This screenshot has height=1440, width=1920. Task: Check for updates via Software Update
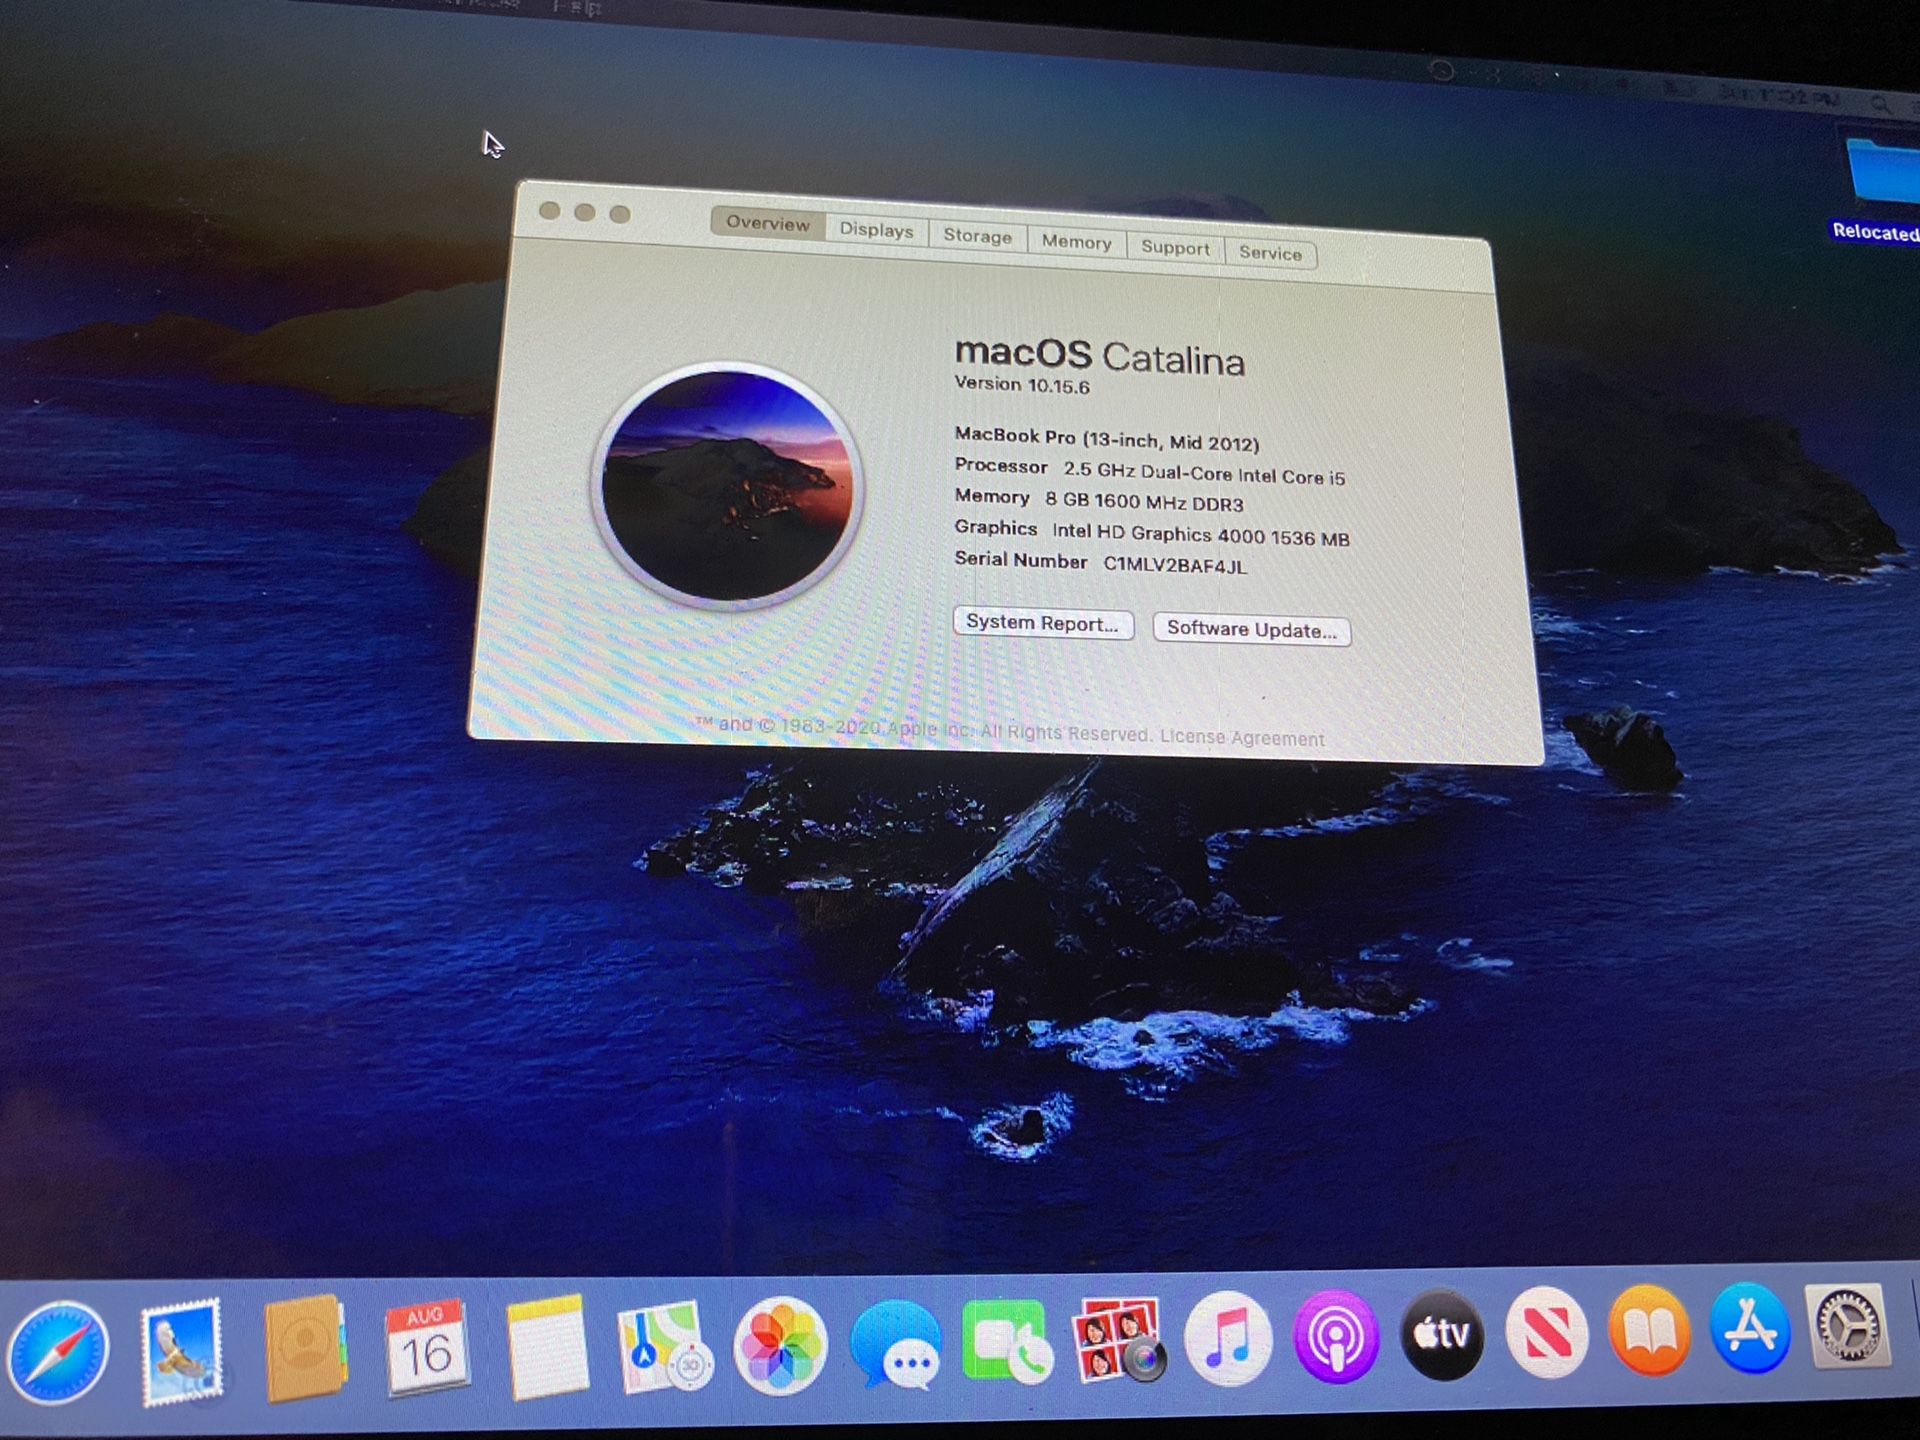tap(1253, 630)
